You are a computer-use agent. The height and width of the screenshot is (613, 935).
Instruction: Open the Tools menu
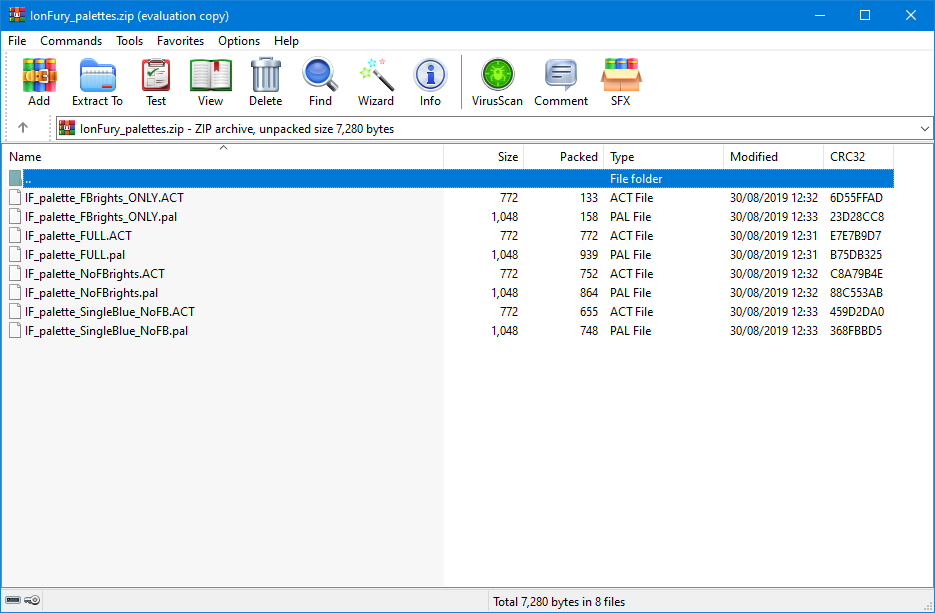129,41
